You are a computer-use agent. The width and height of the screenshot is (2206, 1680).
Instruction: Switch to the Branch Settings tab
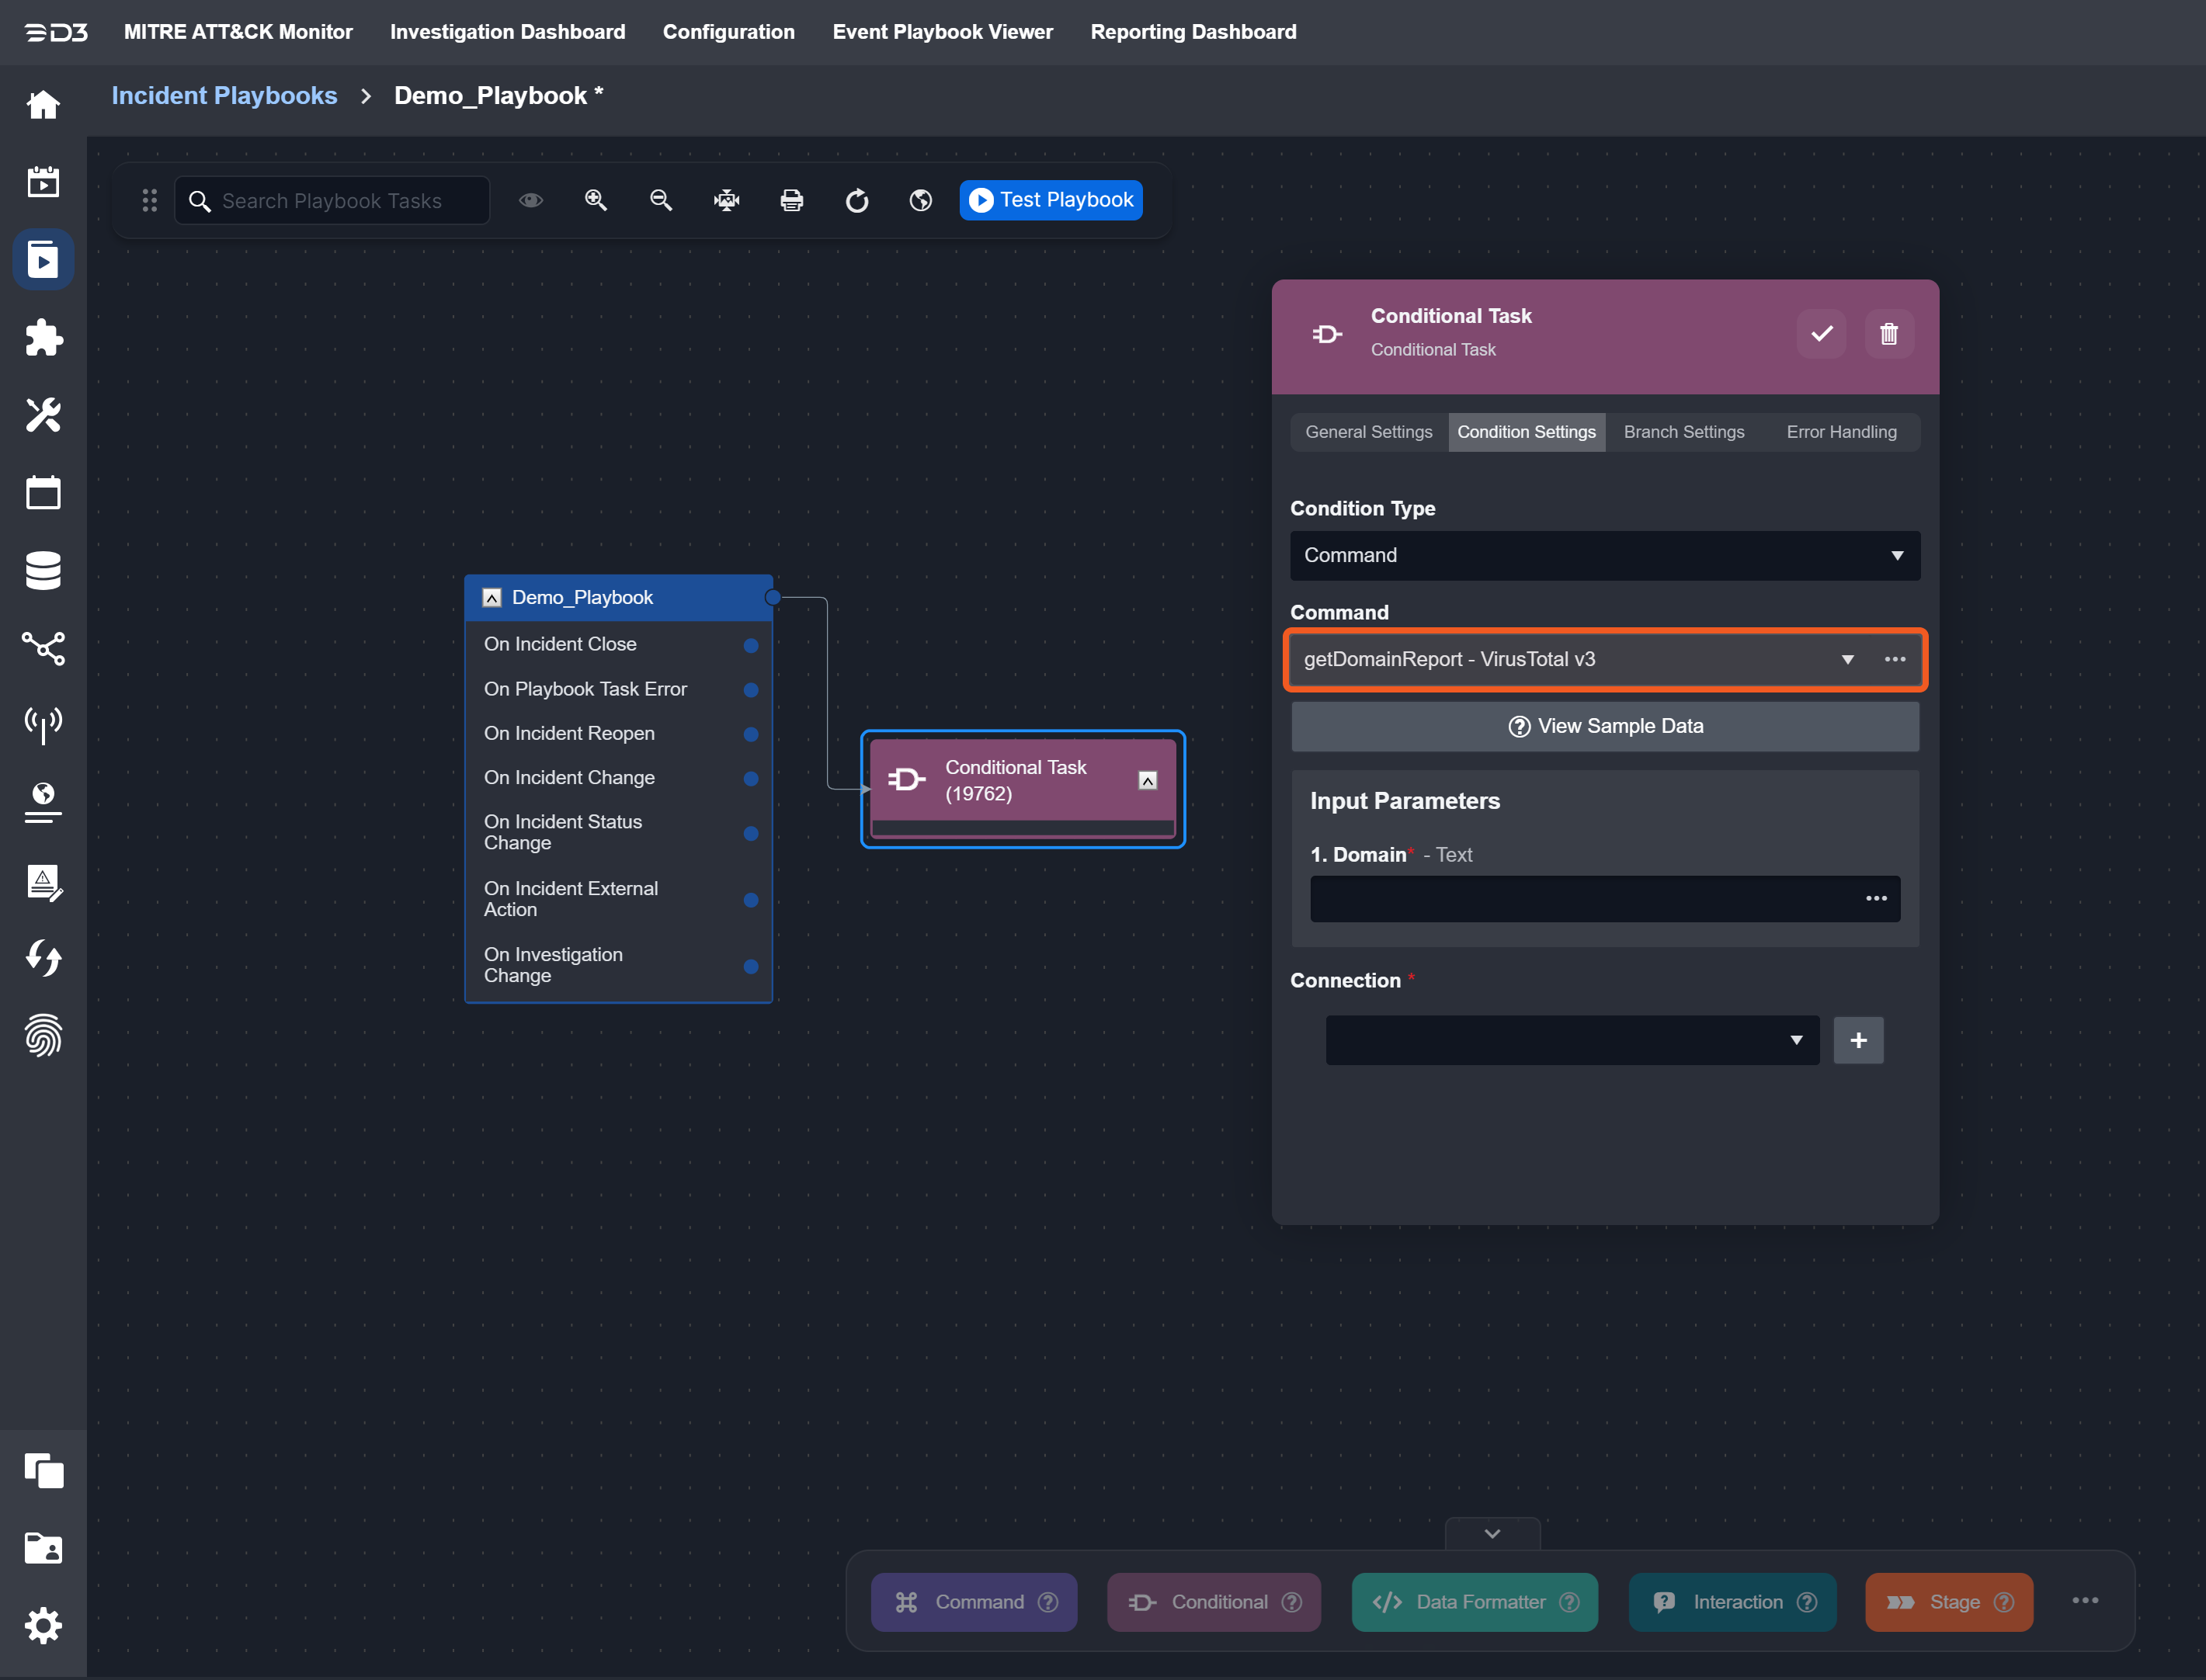1683,432
